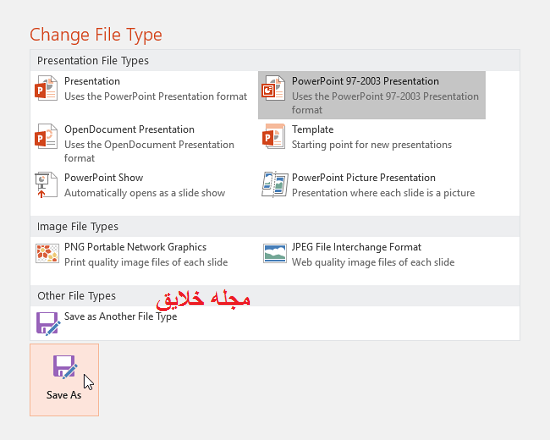Click the PowerPoint 97-2003 Presentation icon

pyautogui.click(x=273, y=88)
